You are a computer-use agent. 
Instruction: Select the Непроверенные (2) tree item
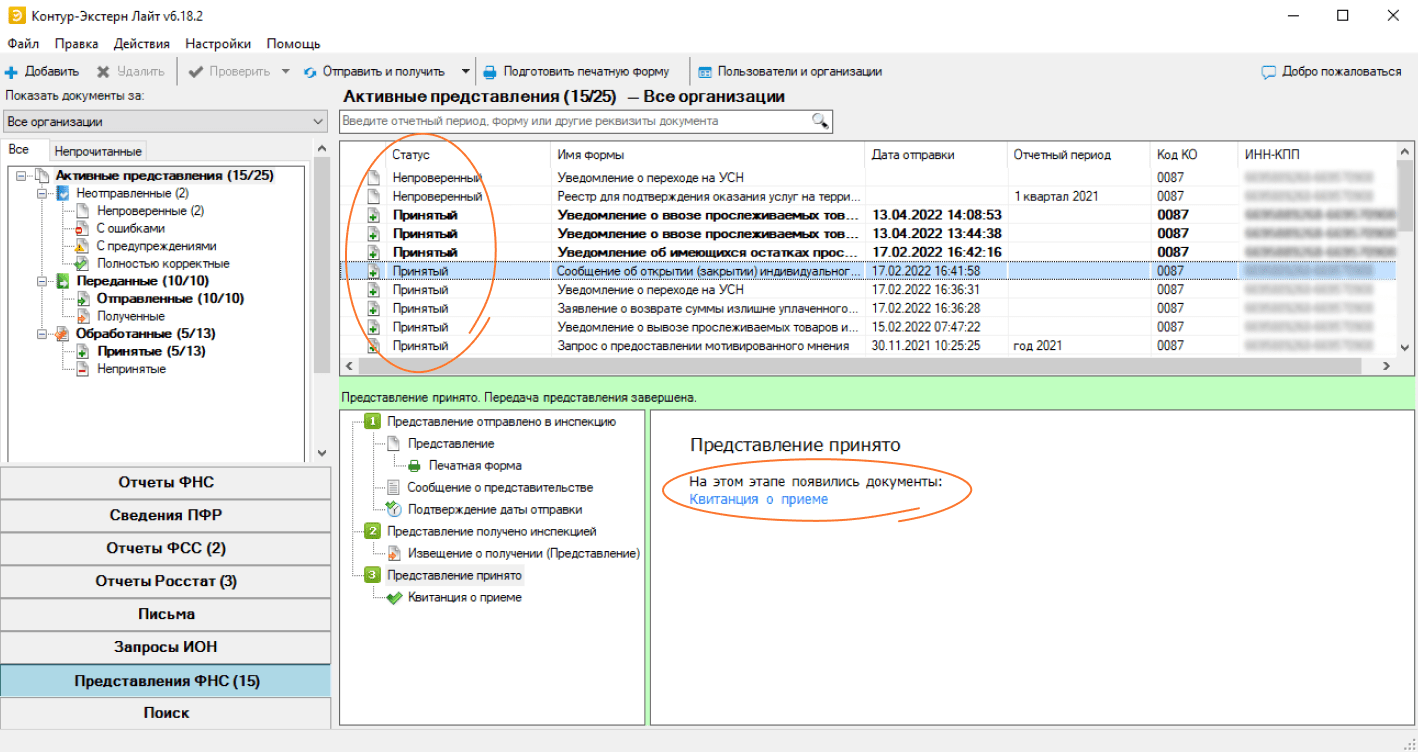point(150,211)
